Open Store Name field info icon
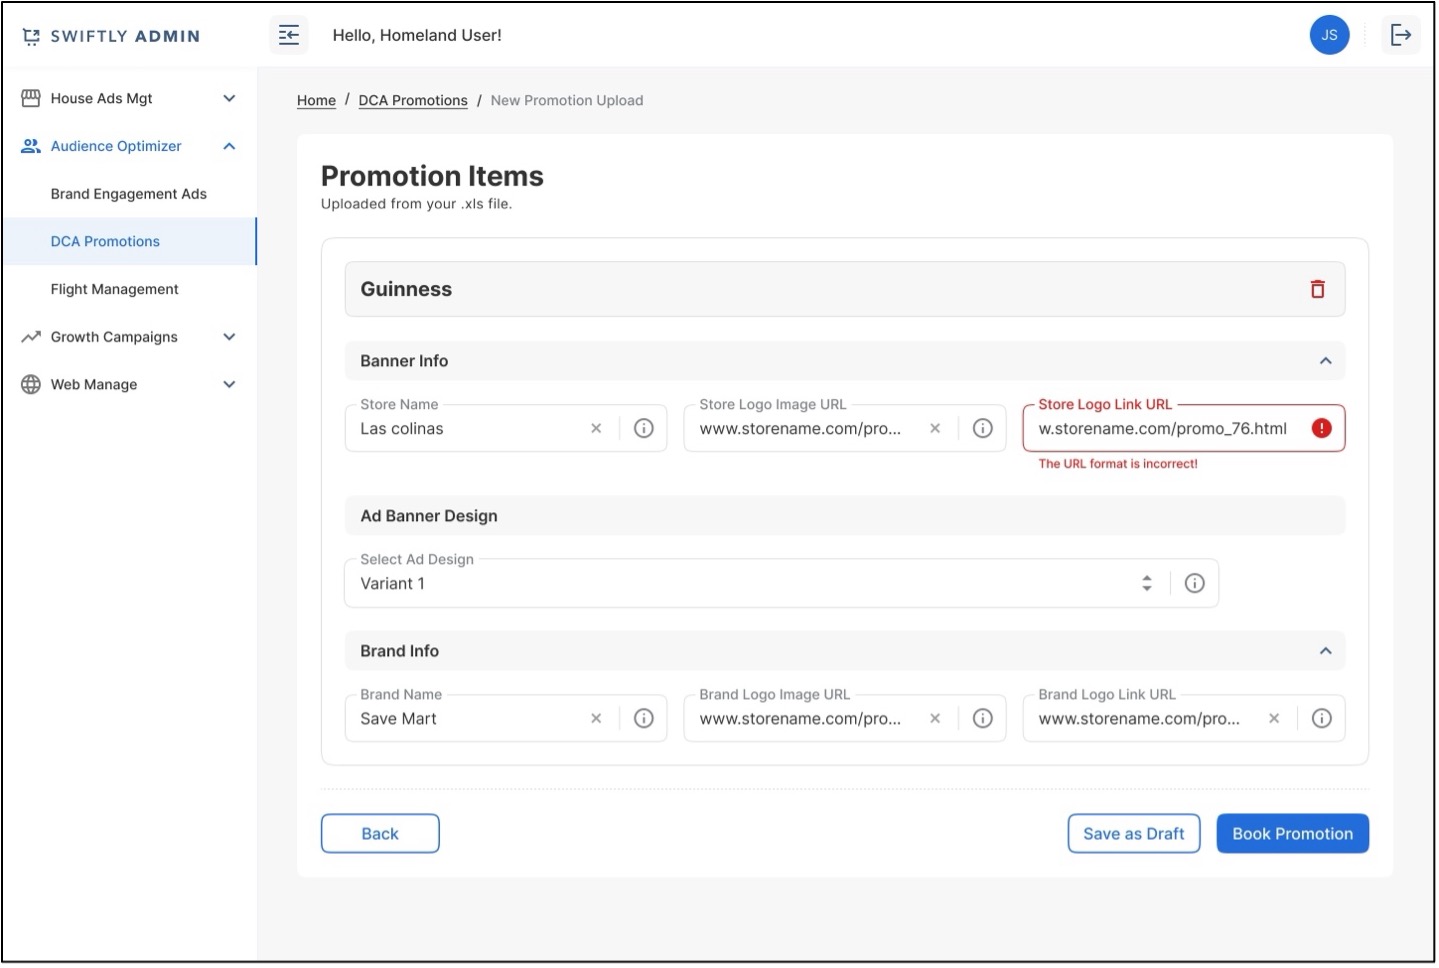 pos(643,428)
